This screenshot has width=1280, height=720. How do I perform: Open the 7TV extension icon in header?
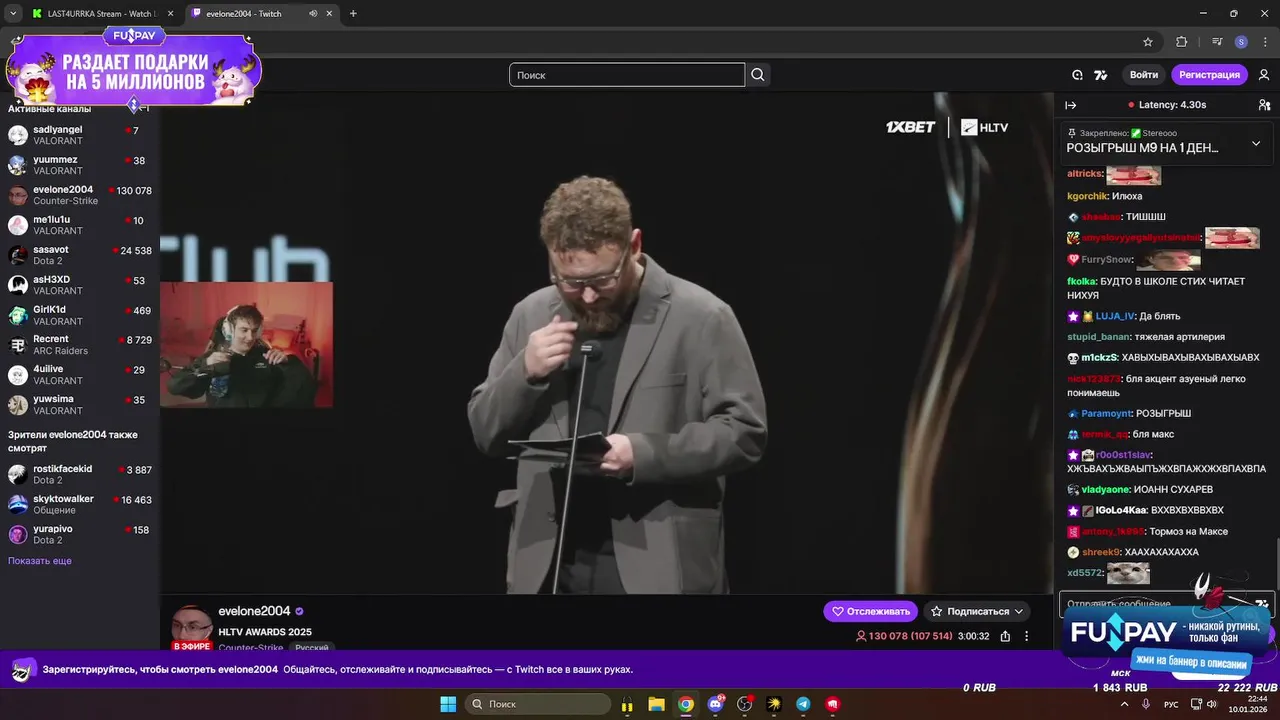pyautogui.click(x=1101, y=75)
